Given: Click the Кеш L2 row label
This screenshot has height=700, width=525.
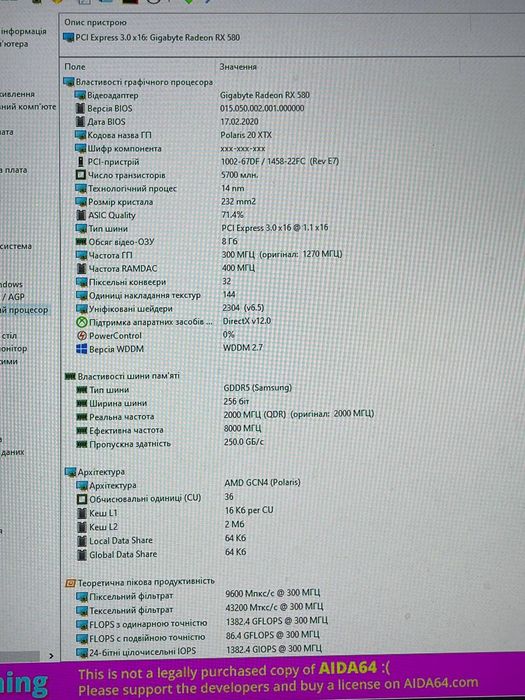Looking at the screenshot, I should 104,527.
